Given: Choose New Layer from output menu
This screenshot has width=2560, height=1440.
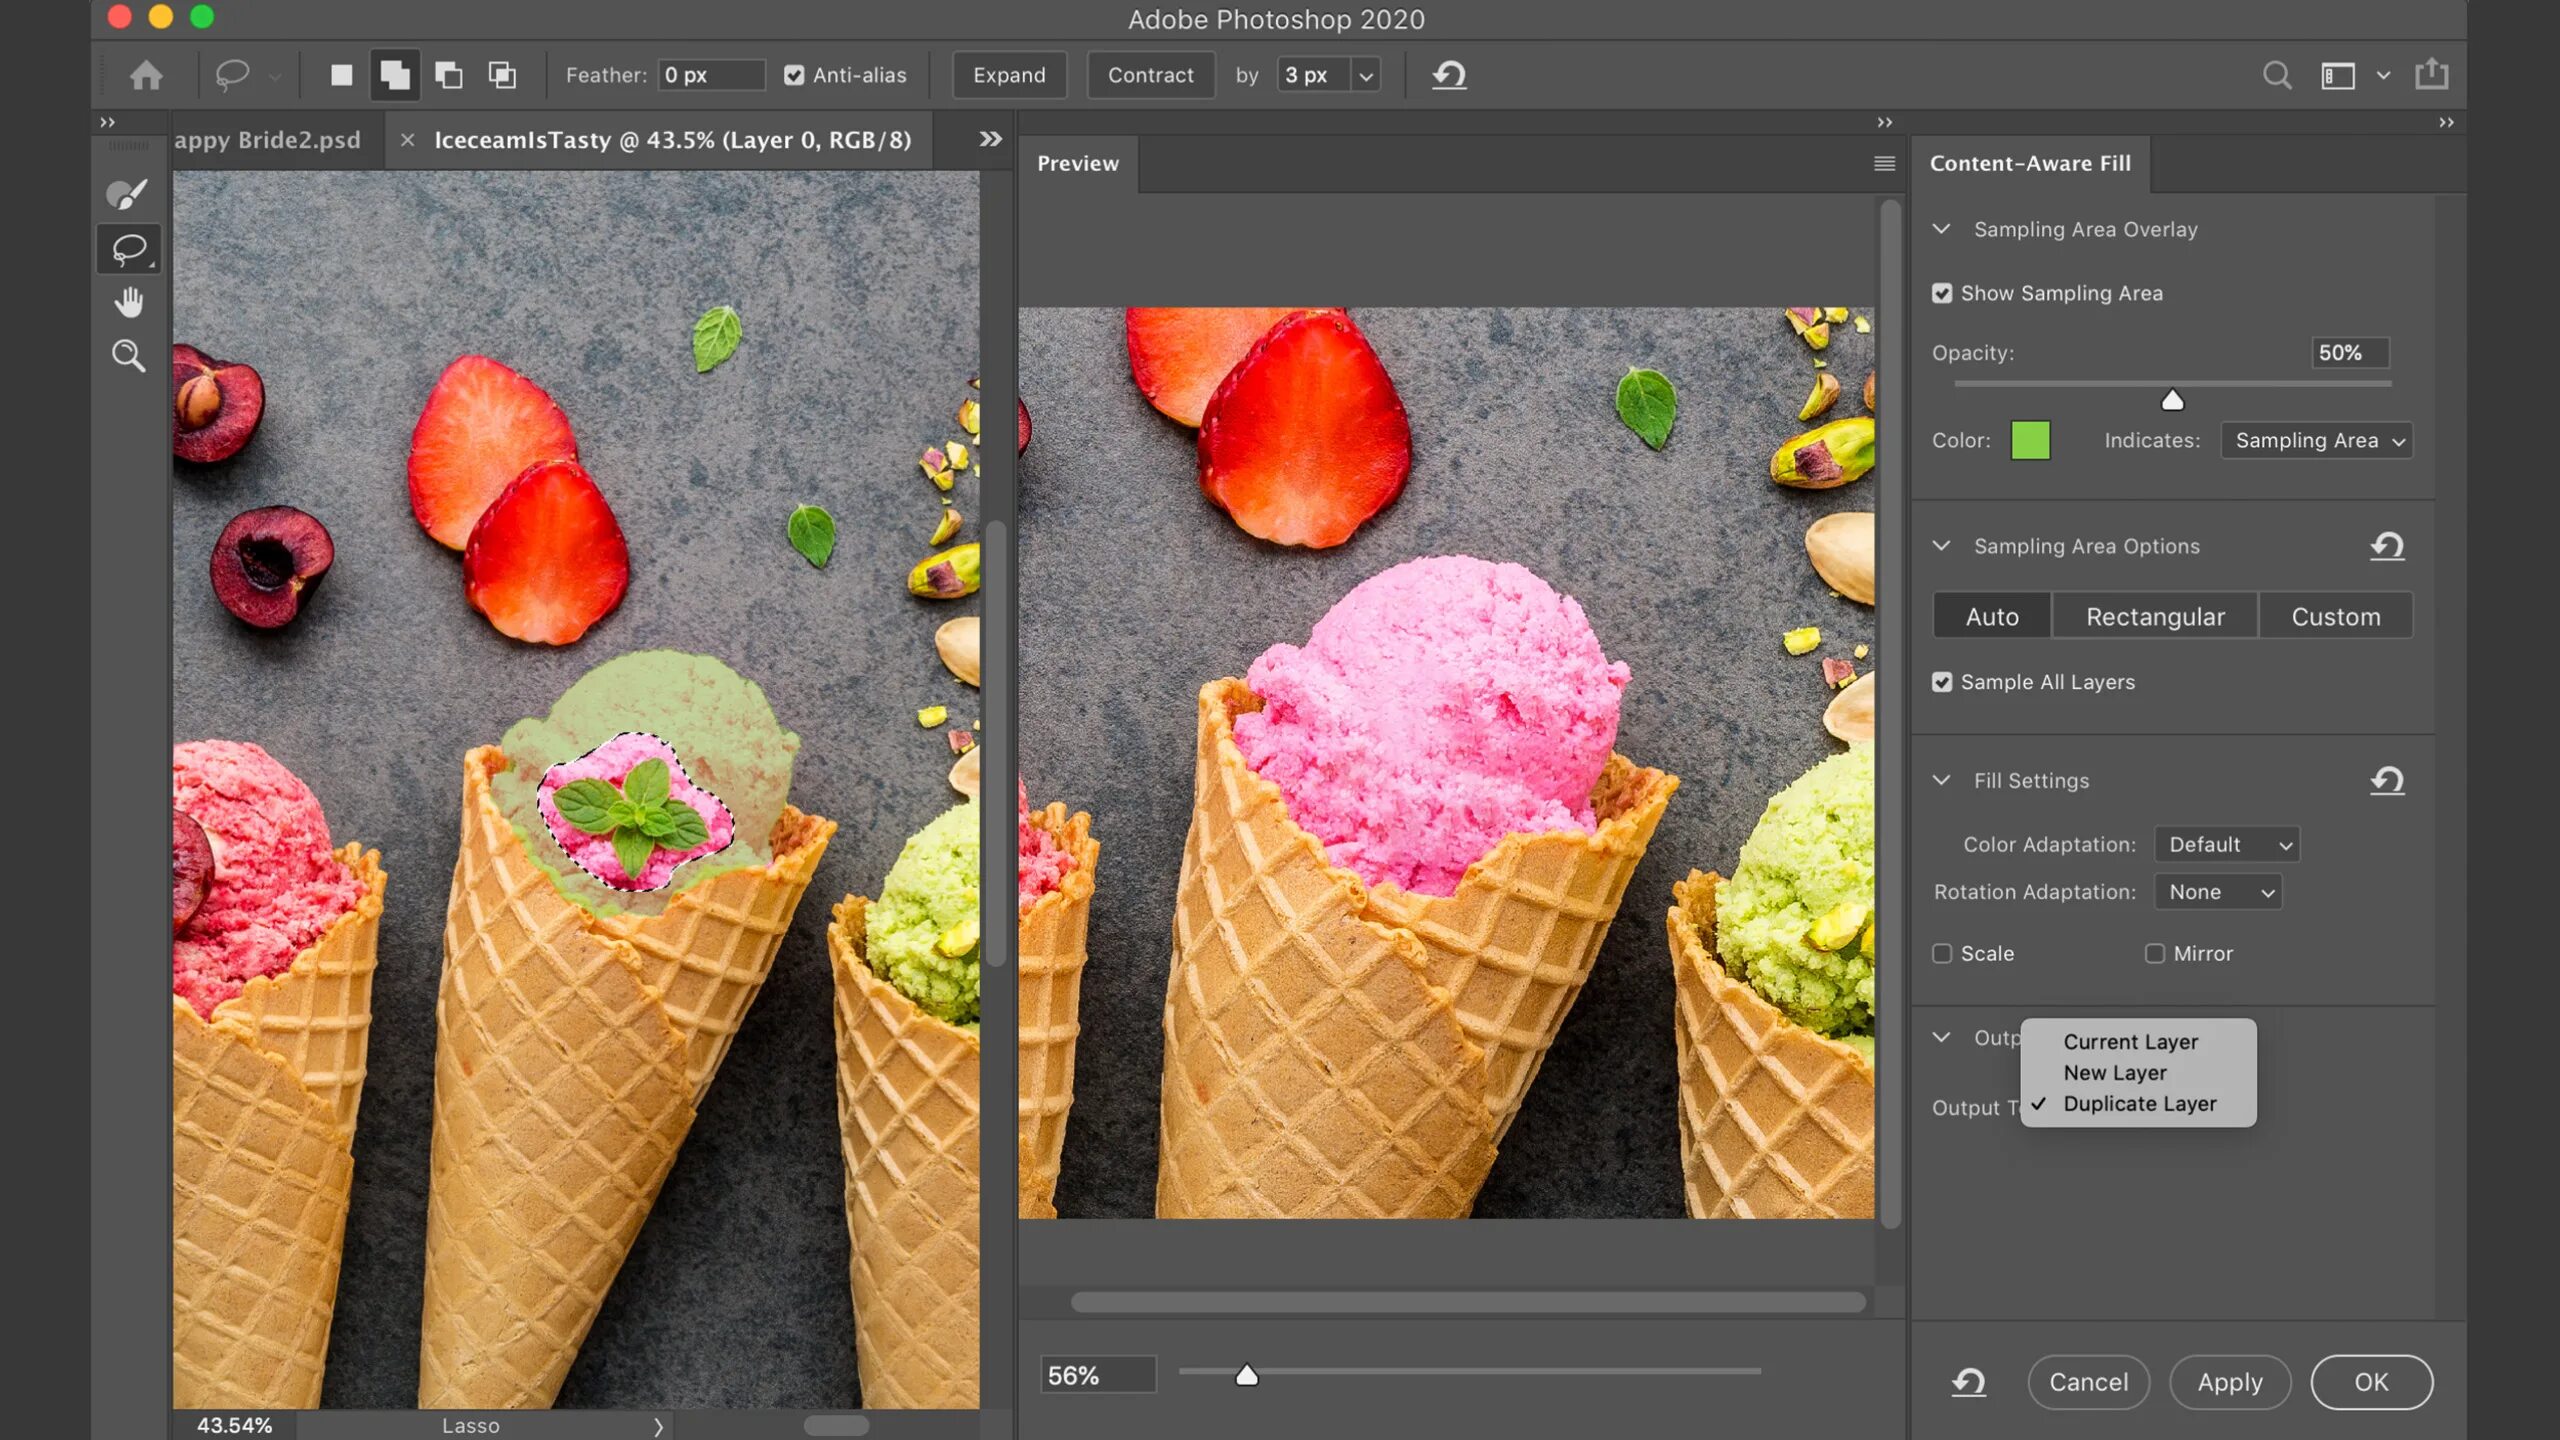Looking at the screenshot, I should click(2115, 1073).
